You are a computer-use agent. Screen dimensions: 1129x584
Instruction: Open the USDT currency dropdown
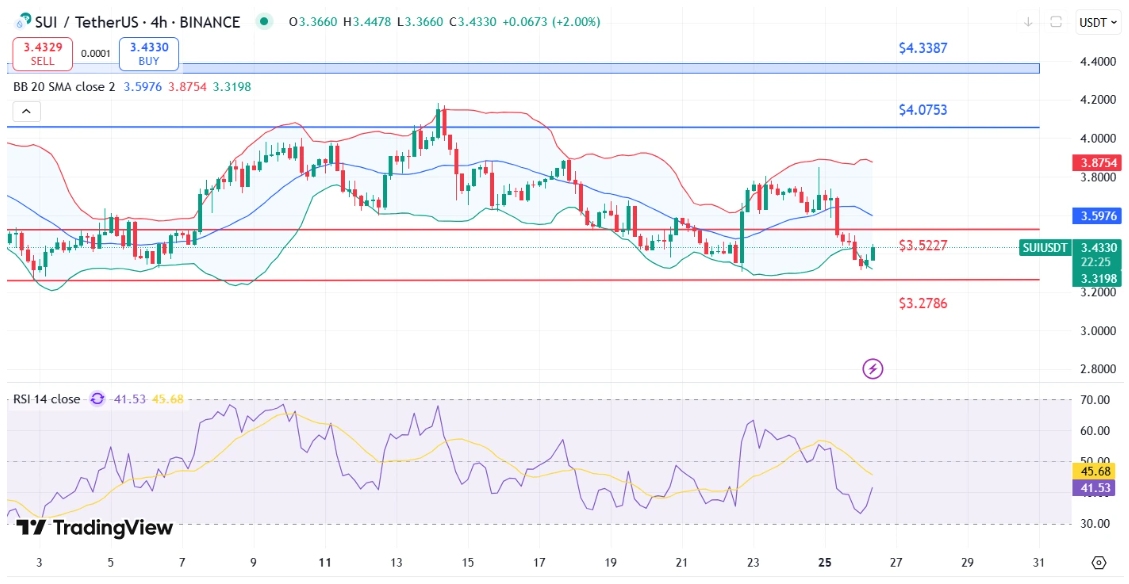pyautogui.click(x=1097, y=22)
